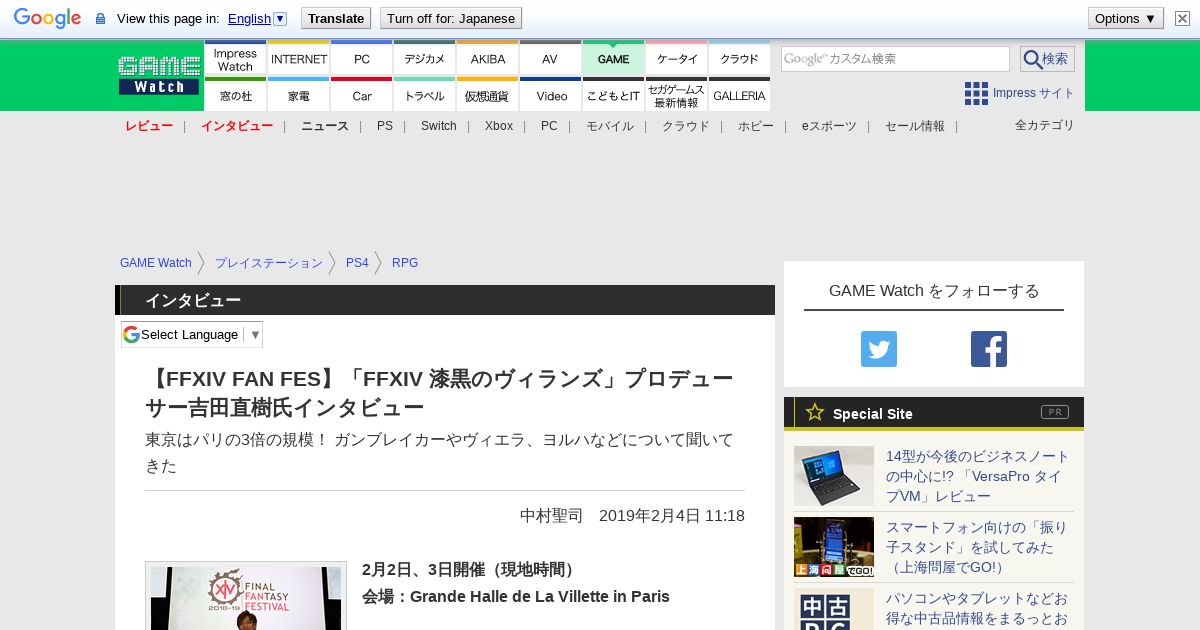Open the AV tab
Image resolution: width=1200 pixels, height=630 pixels.
[550, 58]
